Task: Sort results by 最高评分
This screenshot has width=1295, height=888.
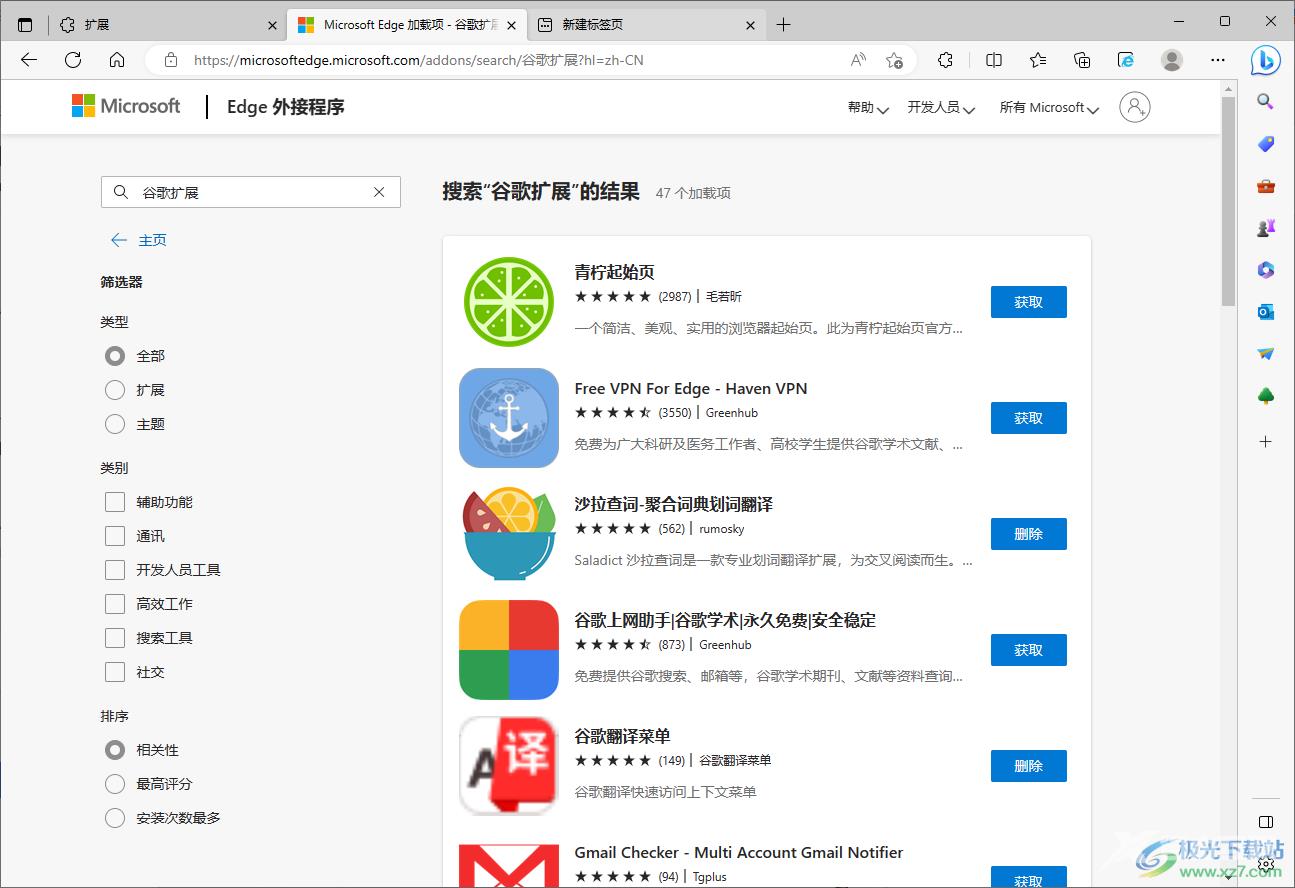Action: 115,784
